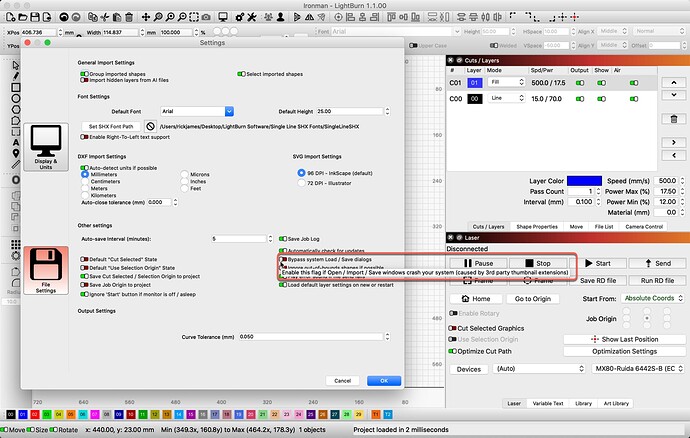Toggle Save Job Log switch

coord(283,239)
